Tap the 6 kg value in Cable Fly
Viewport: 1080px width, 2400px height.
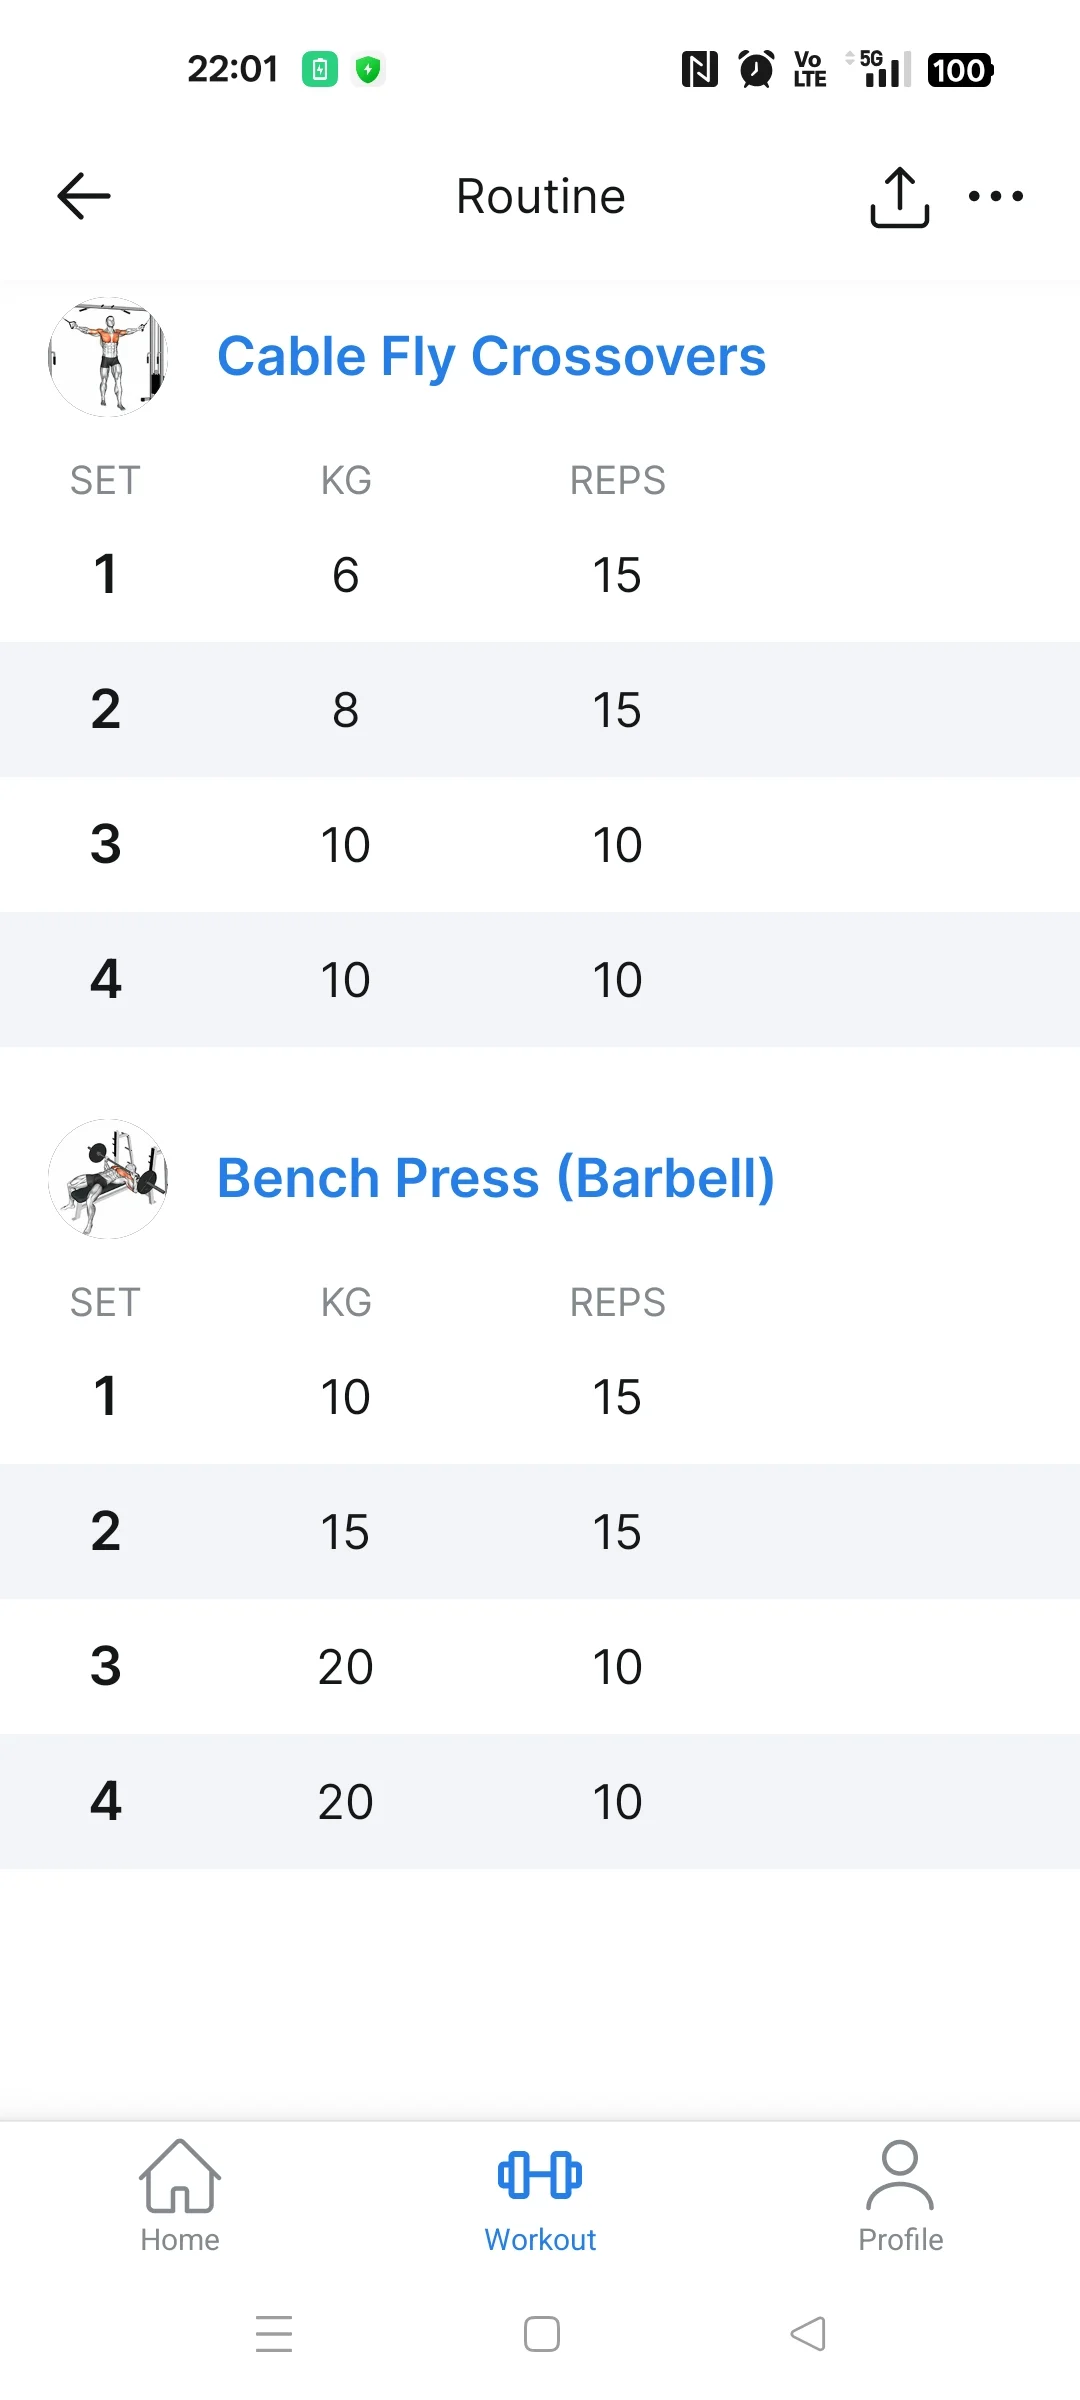coord(345,576)
